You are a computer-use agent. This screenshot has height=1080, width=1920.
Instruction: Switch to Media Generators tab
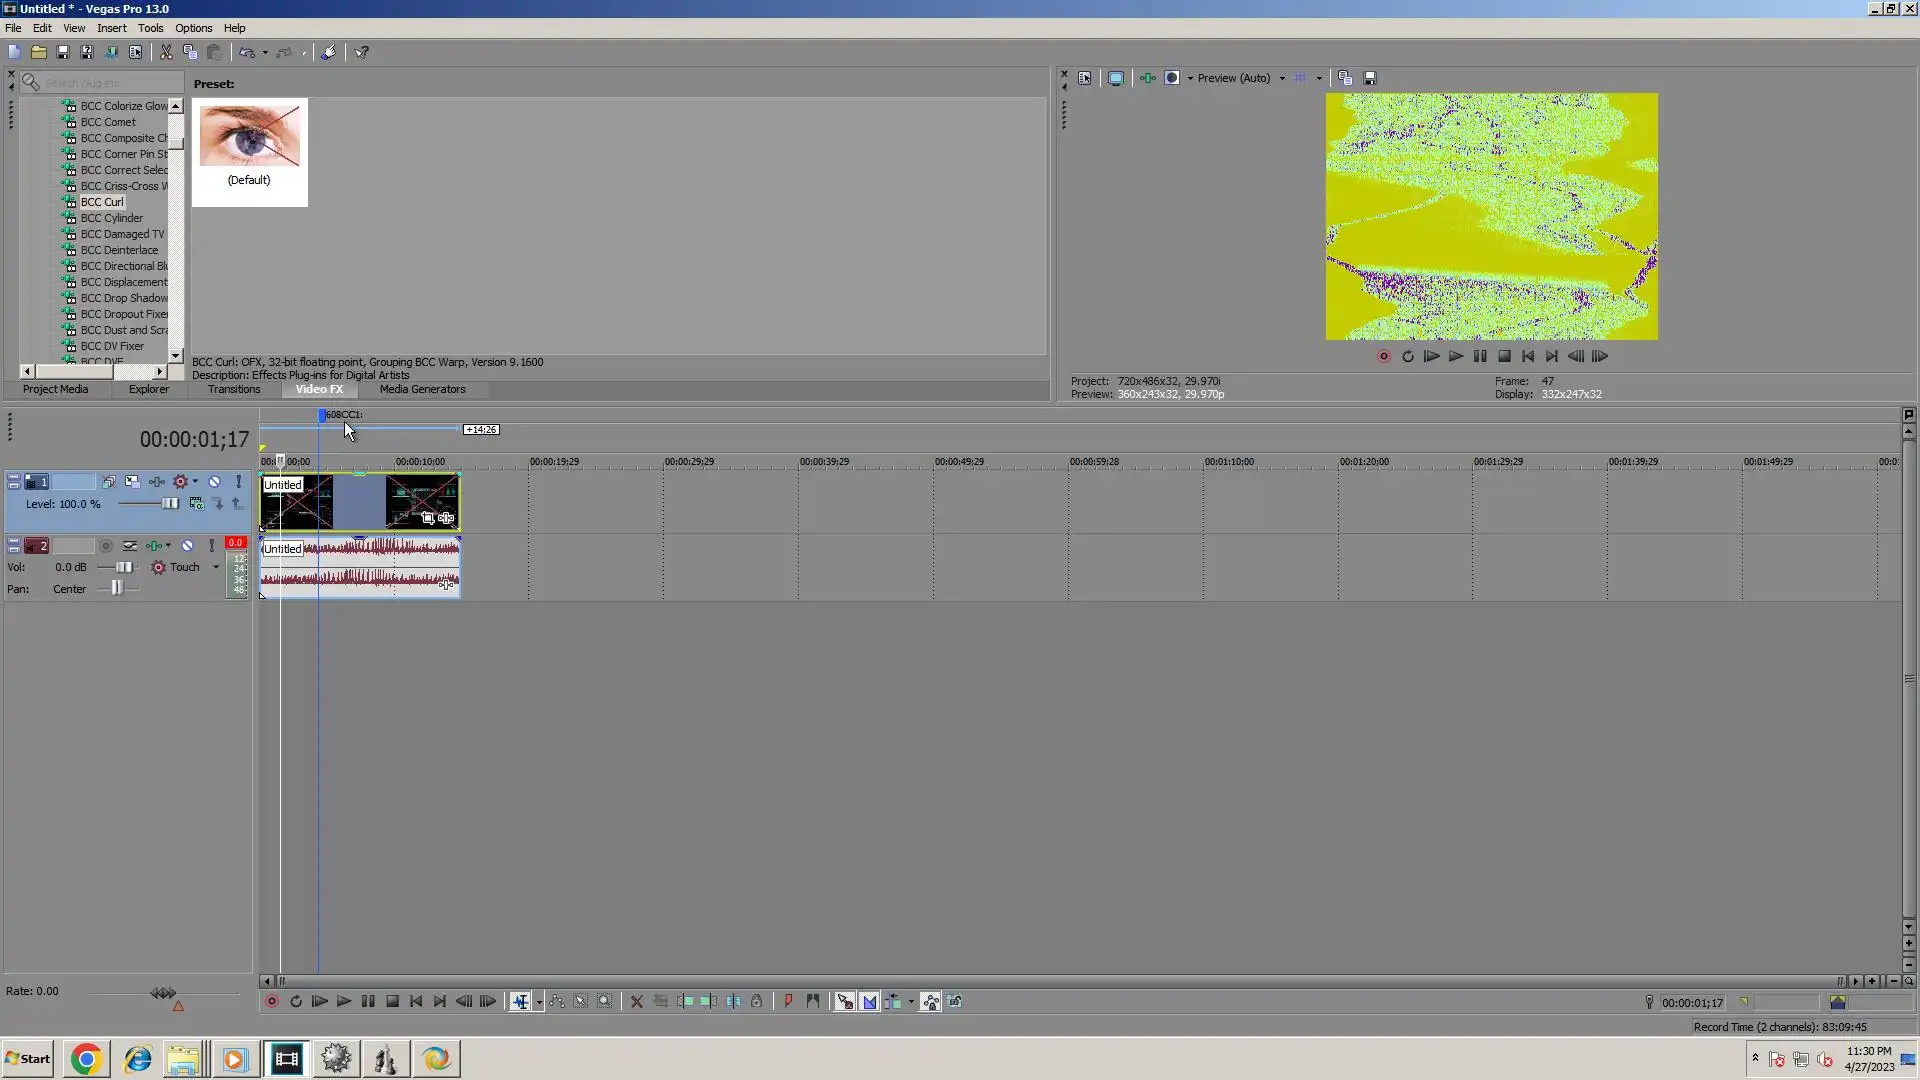(422, 389)
